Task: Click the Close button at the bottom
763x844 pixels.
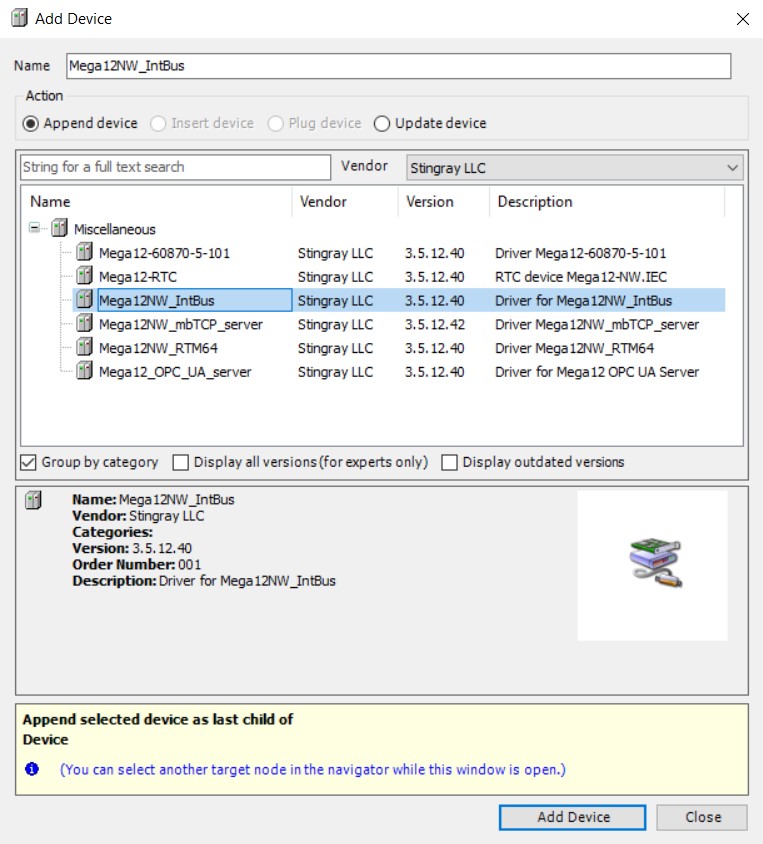Action: click(703, 817)
